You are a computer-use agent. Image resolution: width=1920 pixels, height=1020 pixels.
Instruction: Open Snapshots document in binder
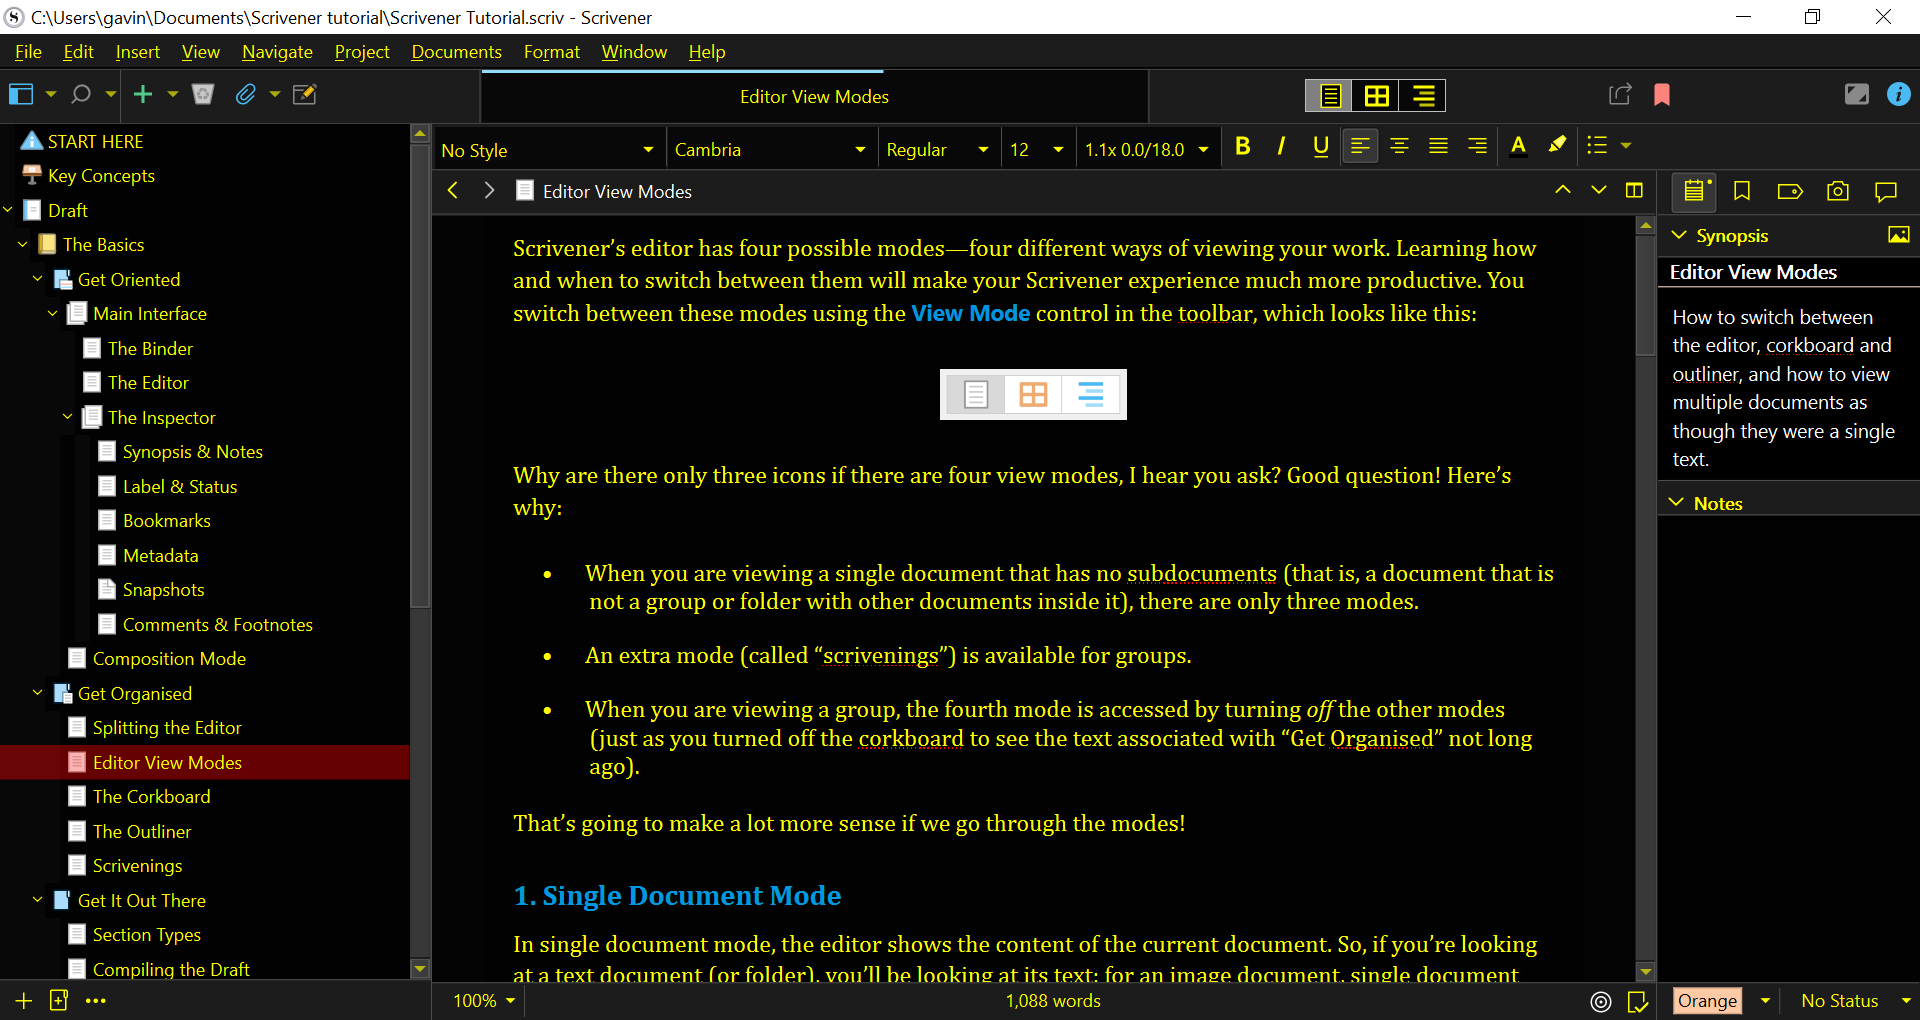pos(163,590)
